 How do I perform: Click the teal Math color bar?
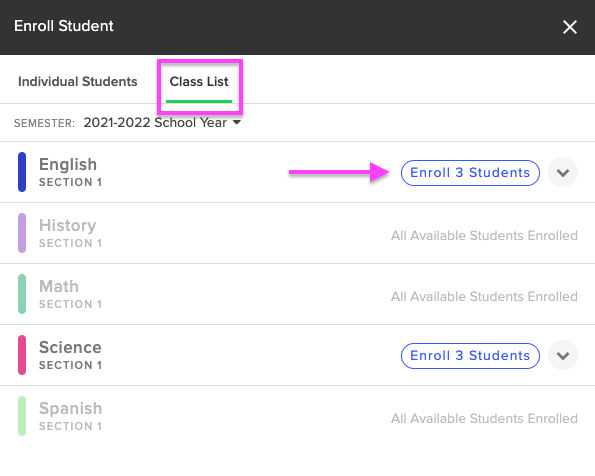tap(22, 294)
